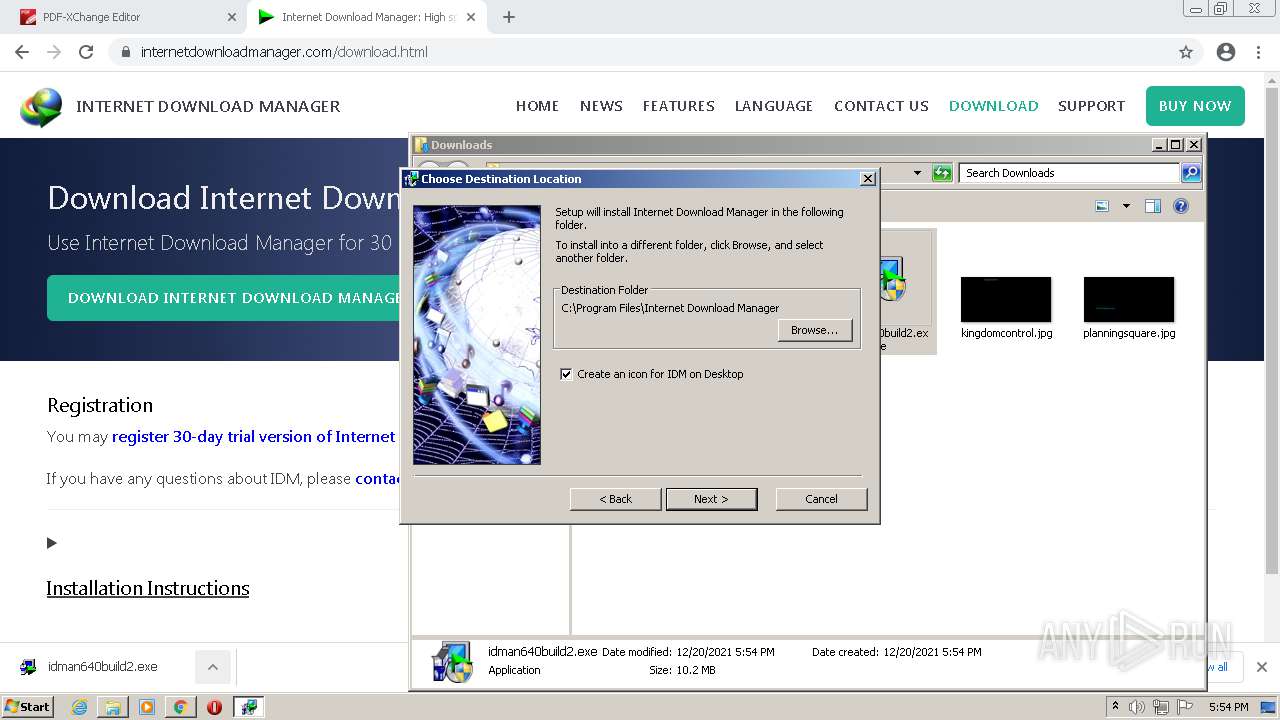Show hidden system tray icons
The height and width of the screenshot is (720, 1280).
tap(1115, 707)
